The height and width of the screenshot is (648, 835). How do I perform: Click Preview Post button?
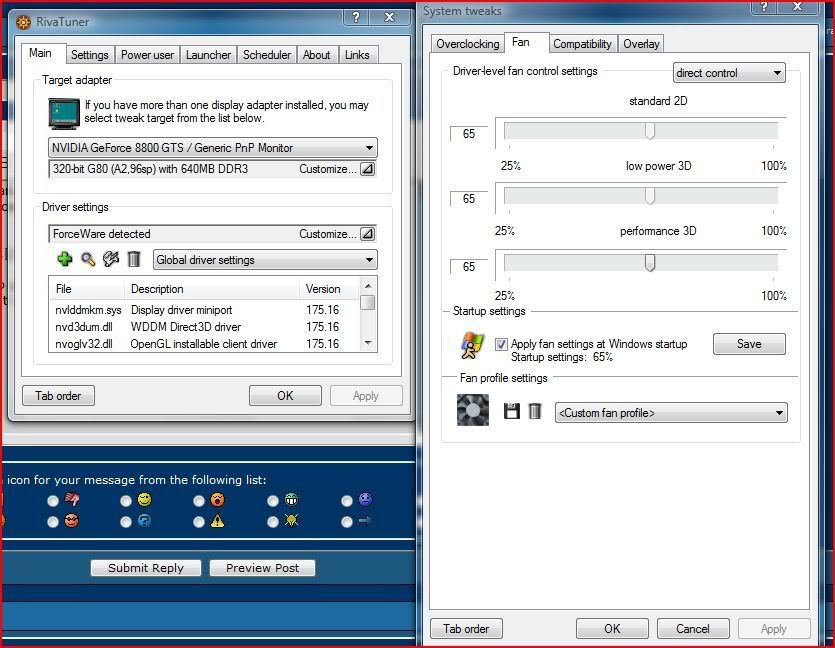(x=262, y=568)
